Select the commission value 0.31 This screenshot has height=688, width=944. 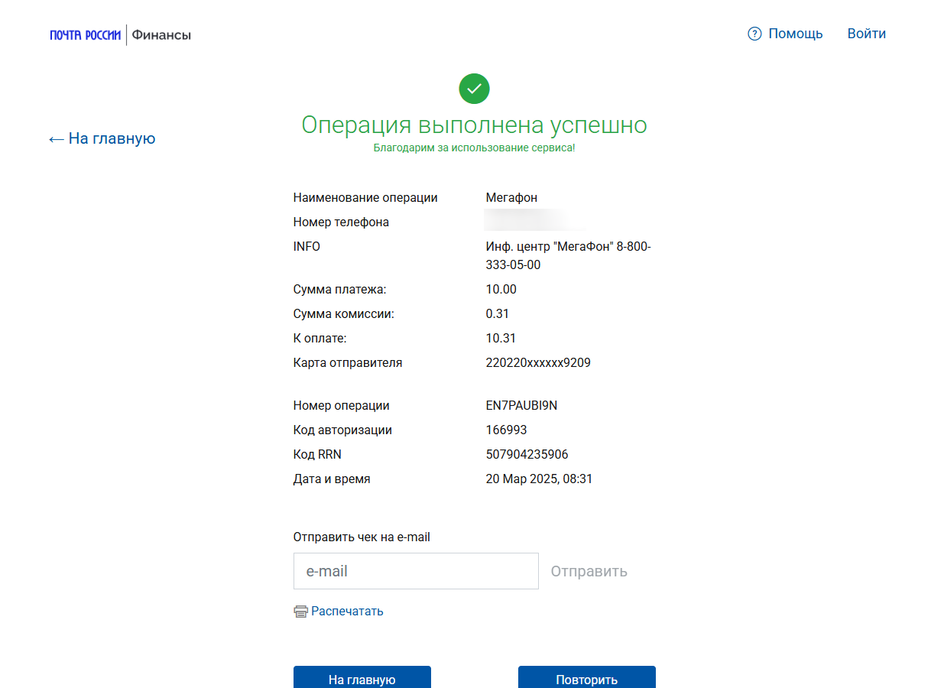497,314
